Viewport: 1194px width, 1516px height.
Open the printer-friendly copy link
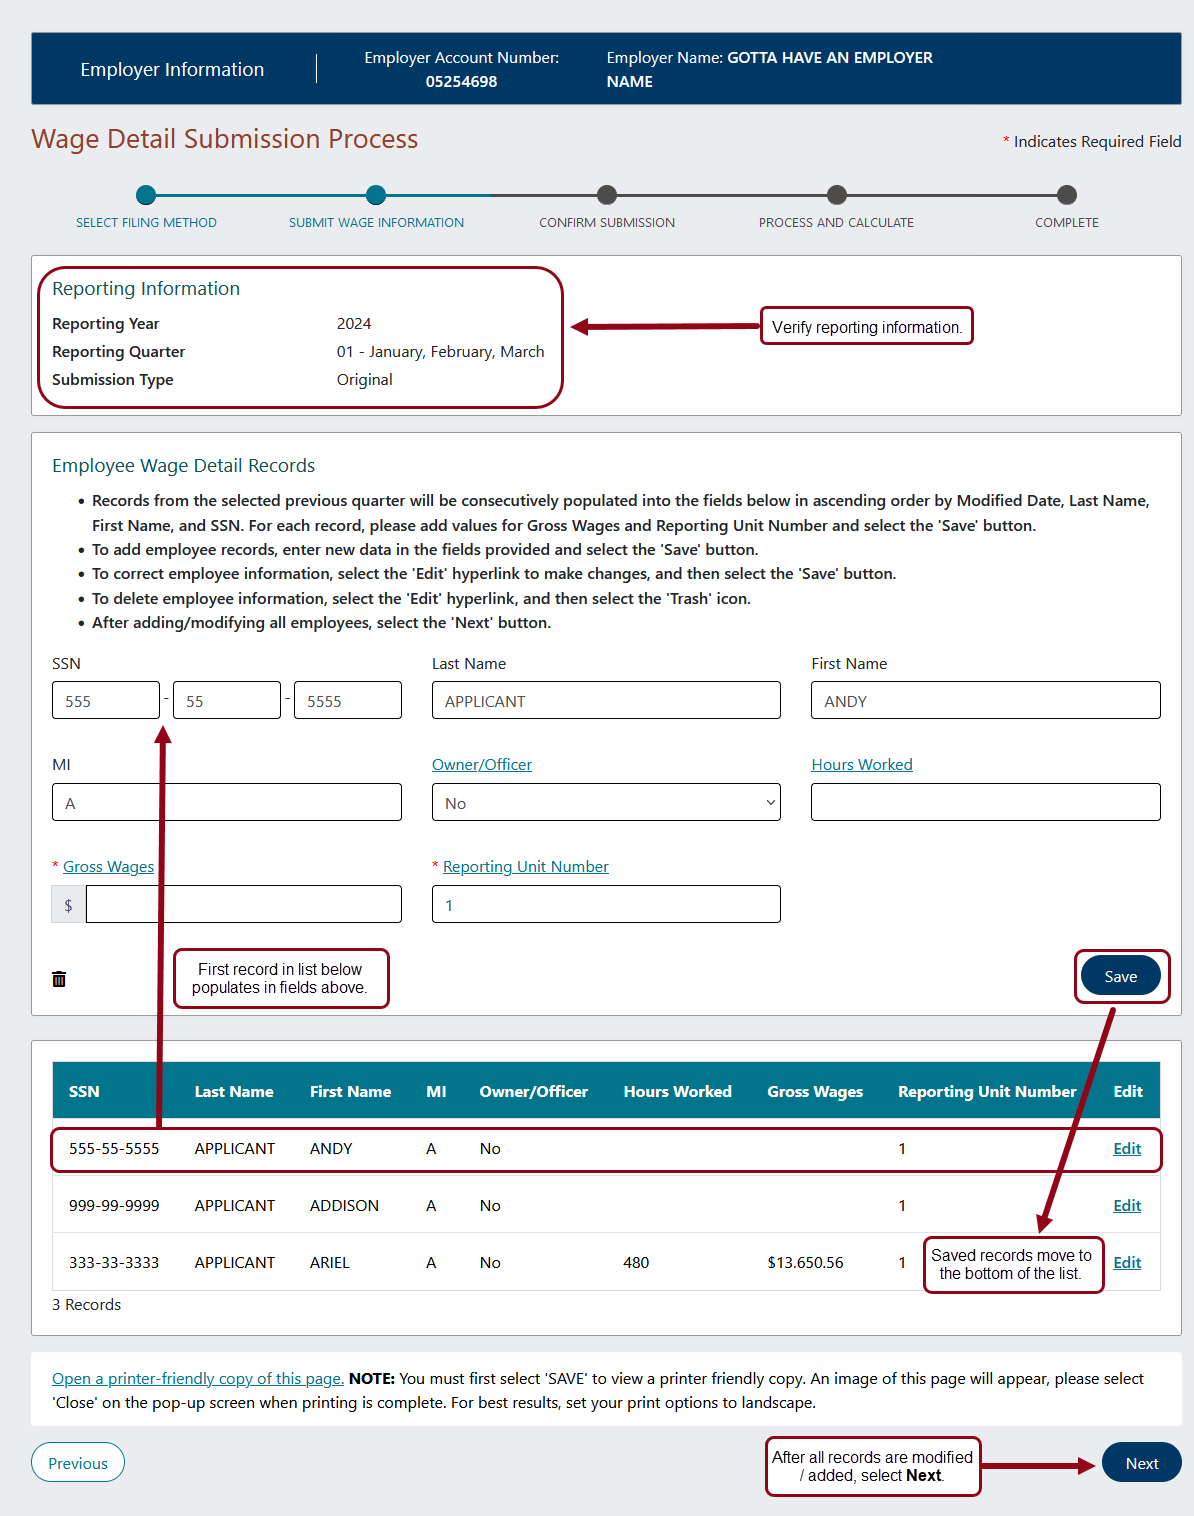tap(197, 1379)
